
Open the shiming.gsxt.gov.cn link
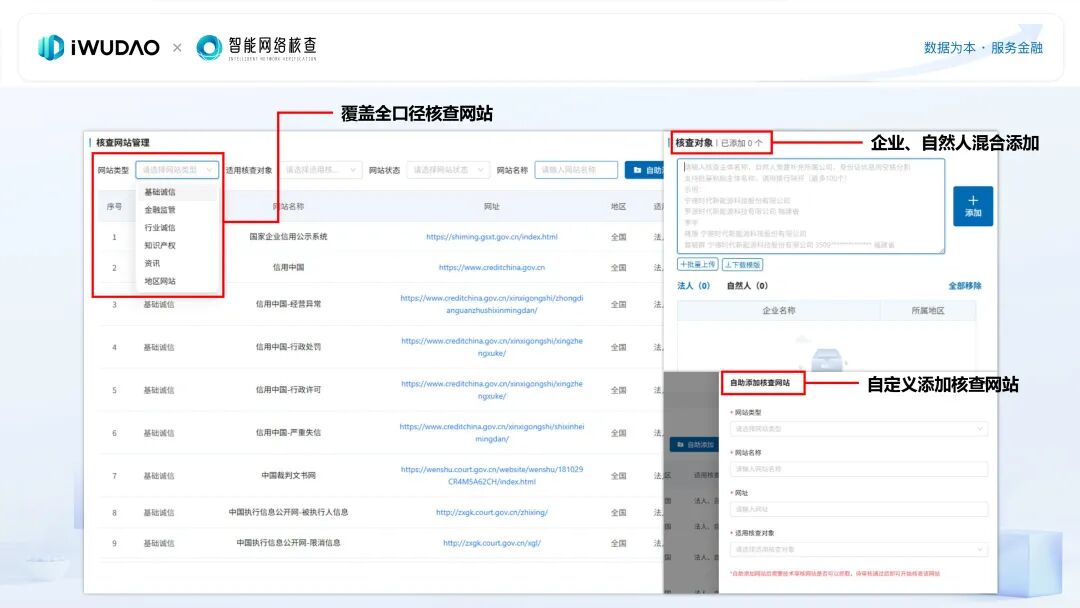[492, 237]
